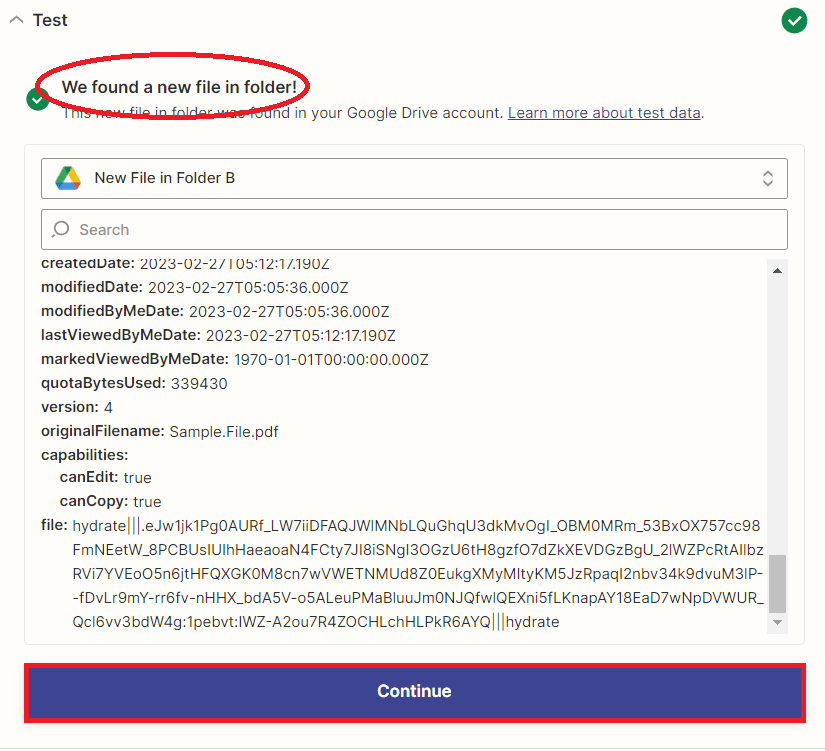Click the green checkmark right of Test header

794,20
